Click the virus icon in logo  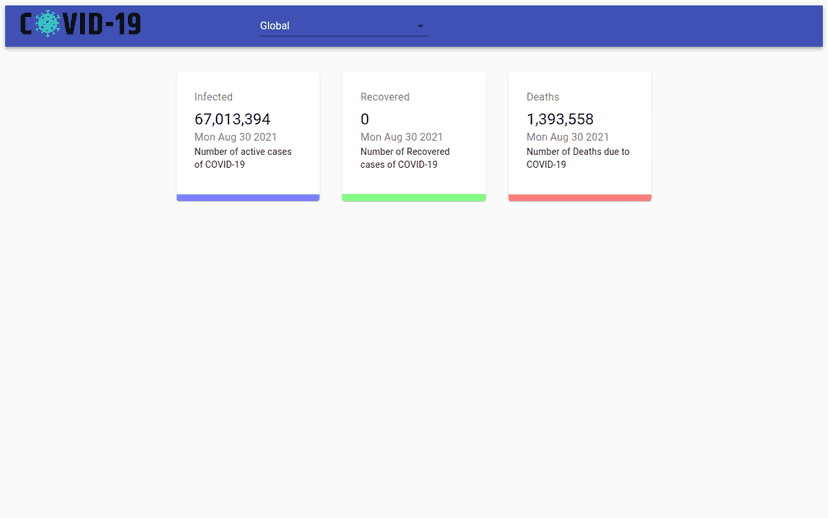tap(48, 24)
